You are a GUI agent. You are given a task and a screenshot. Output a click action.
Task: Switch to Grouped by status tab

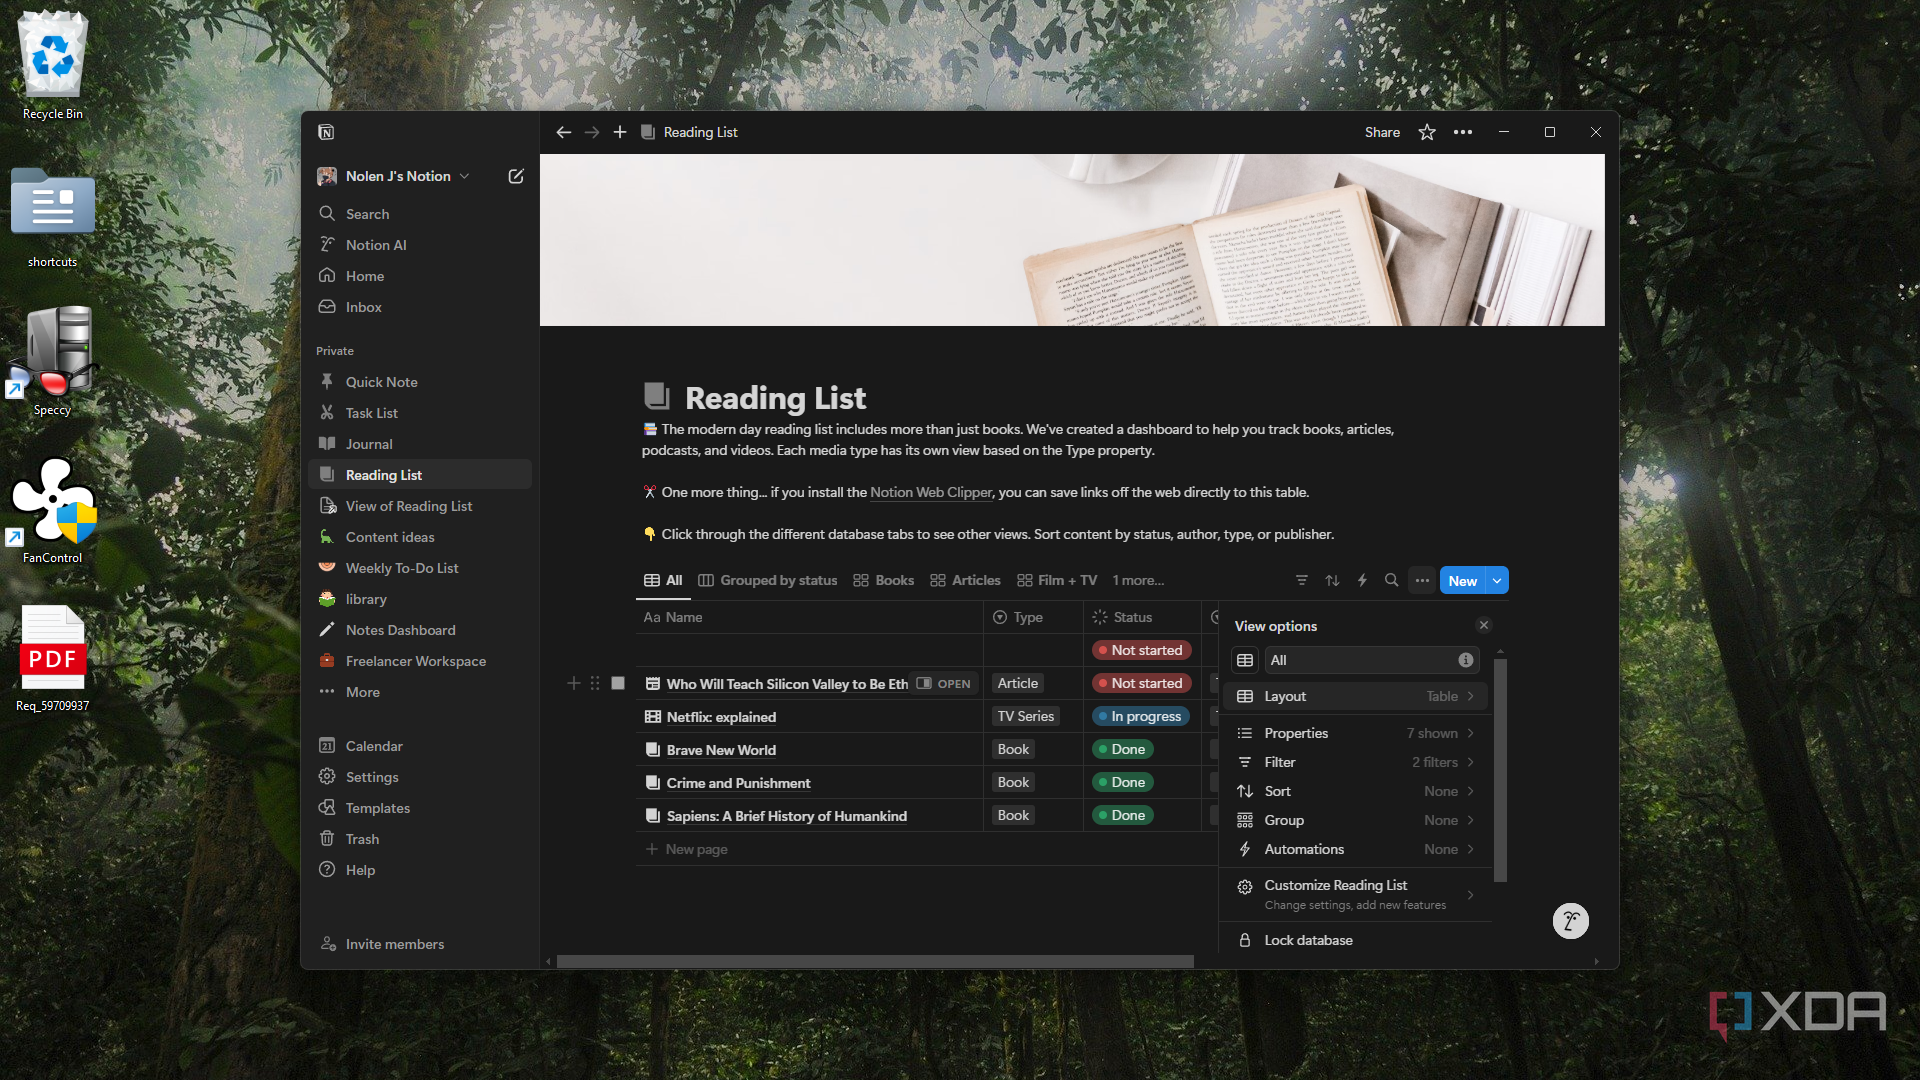pos(768,580)
